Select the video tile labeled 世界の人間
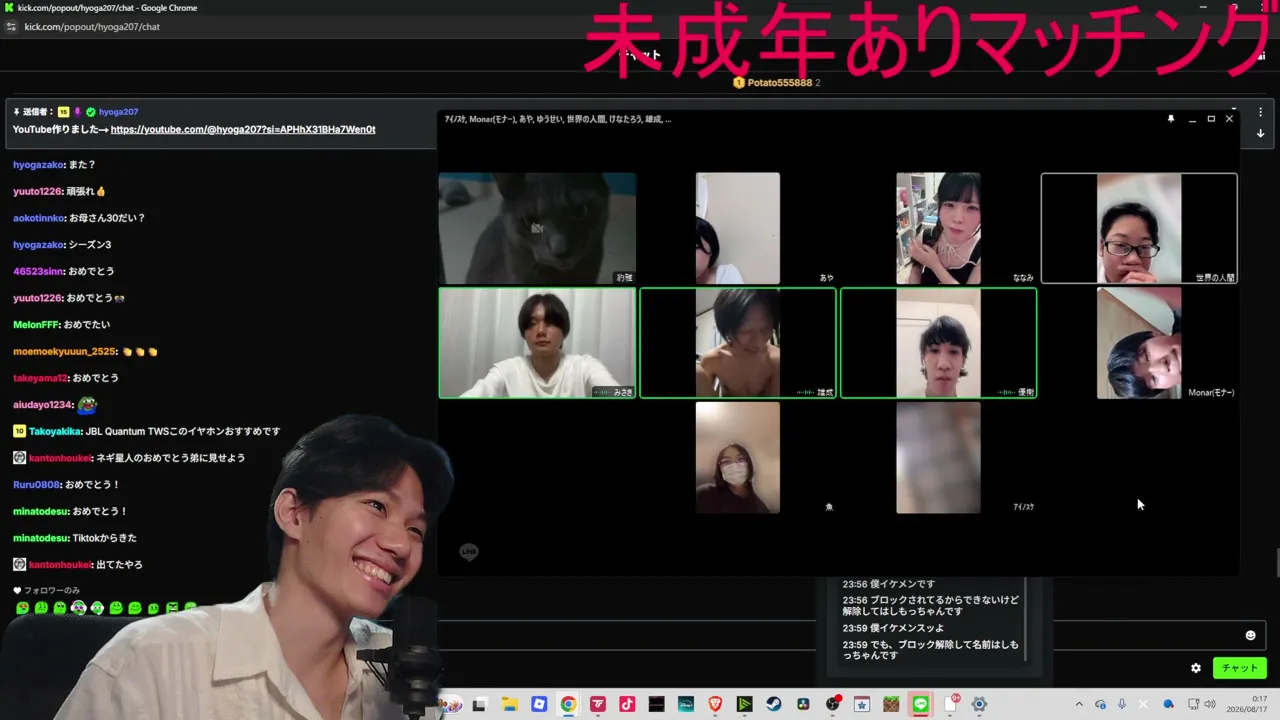Viewport: 1280px width, 720px height. click(1139, 228)
